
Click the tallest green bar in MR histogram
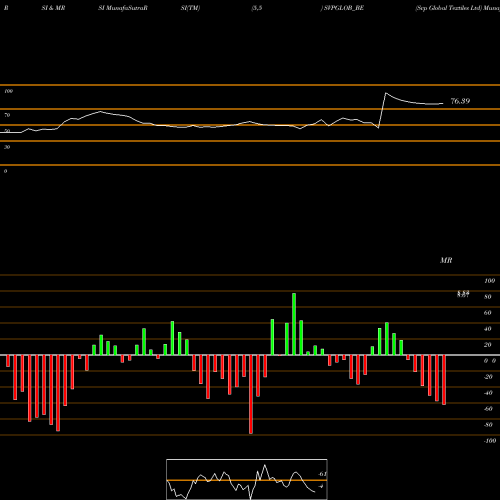click(294, 324)
